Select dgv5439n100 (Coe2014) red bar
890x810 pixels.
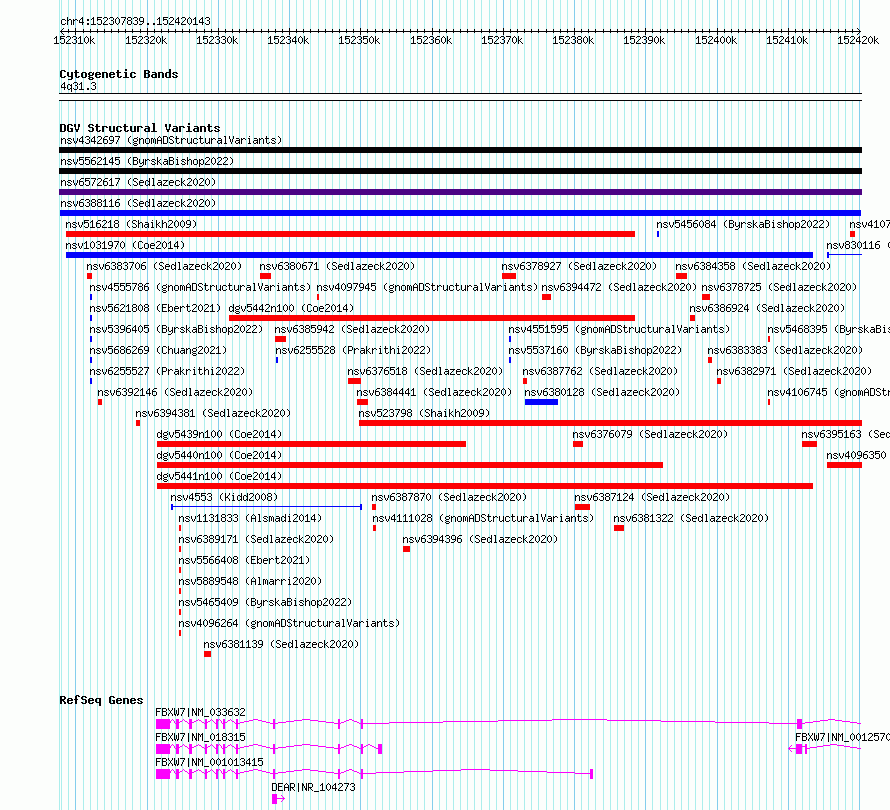[312, 444]
